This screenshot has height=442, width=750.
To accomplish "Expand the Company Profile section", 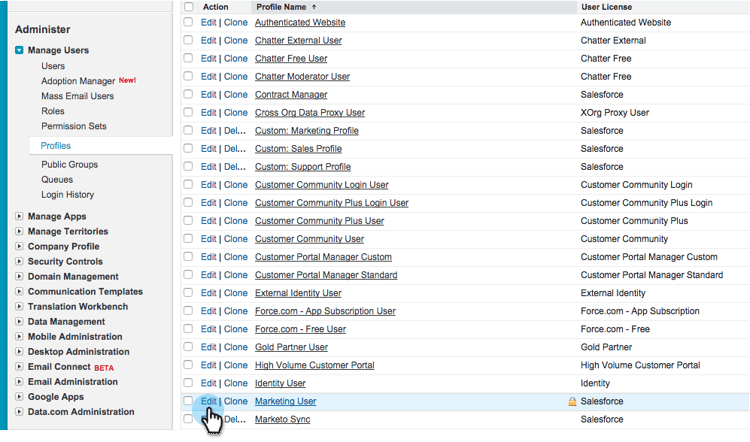I will (x=19, y=246).
